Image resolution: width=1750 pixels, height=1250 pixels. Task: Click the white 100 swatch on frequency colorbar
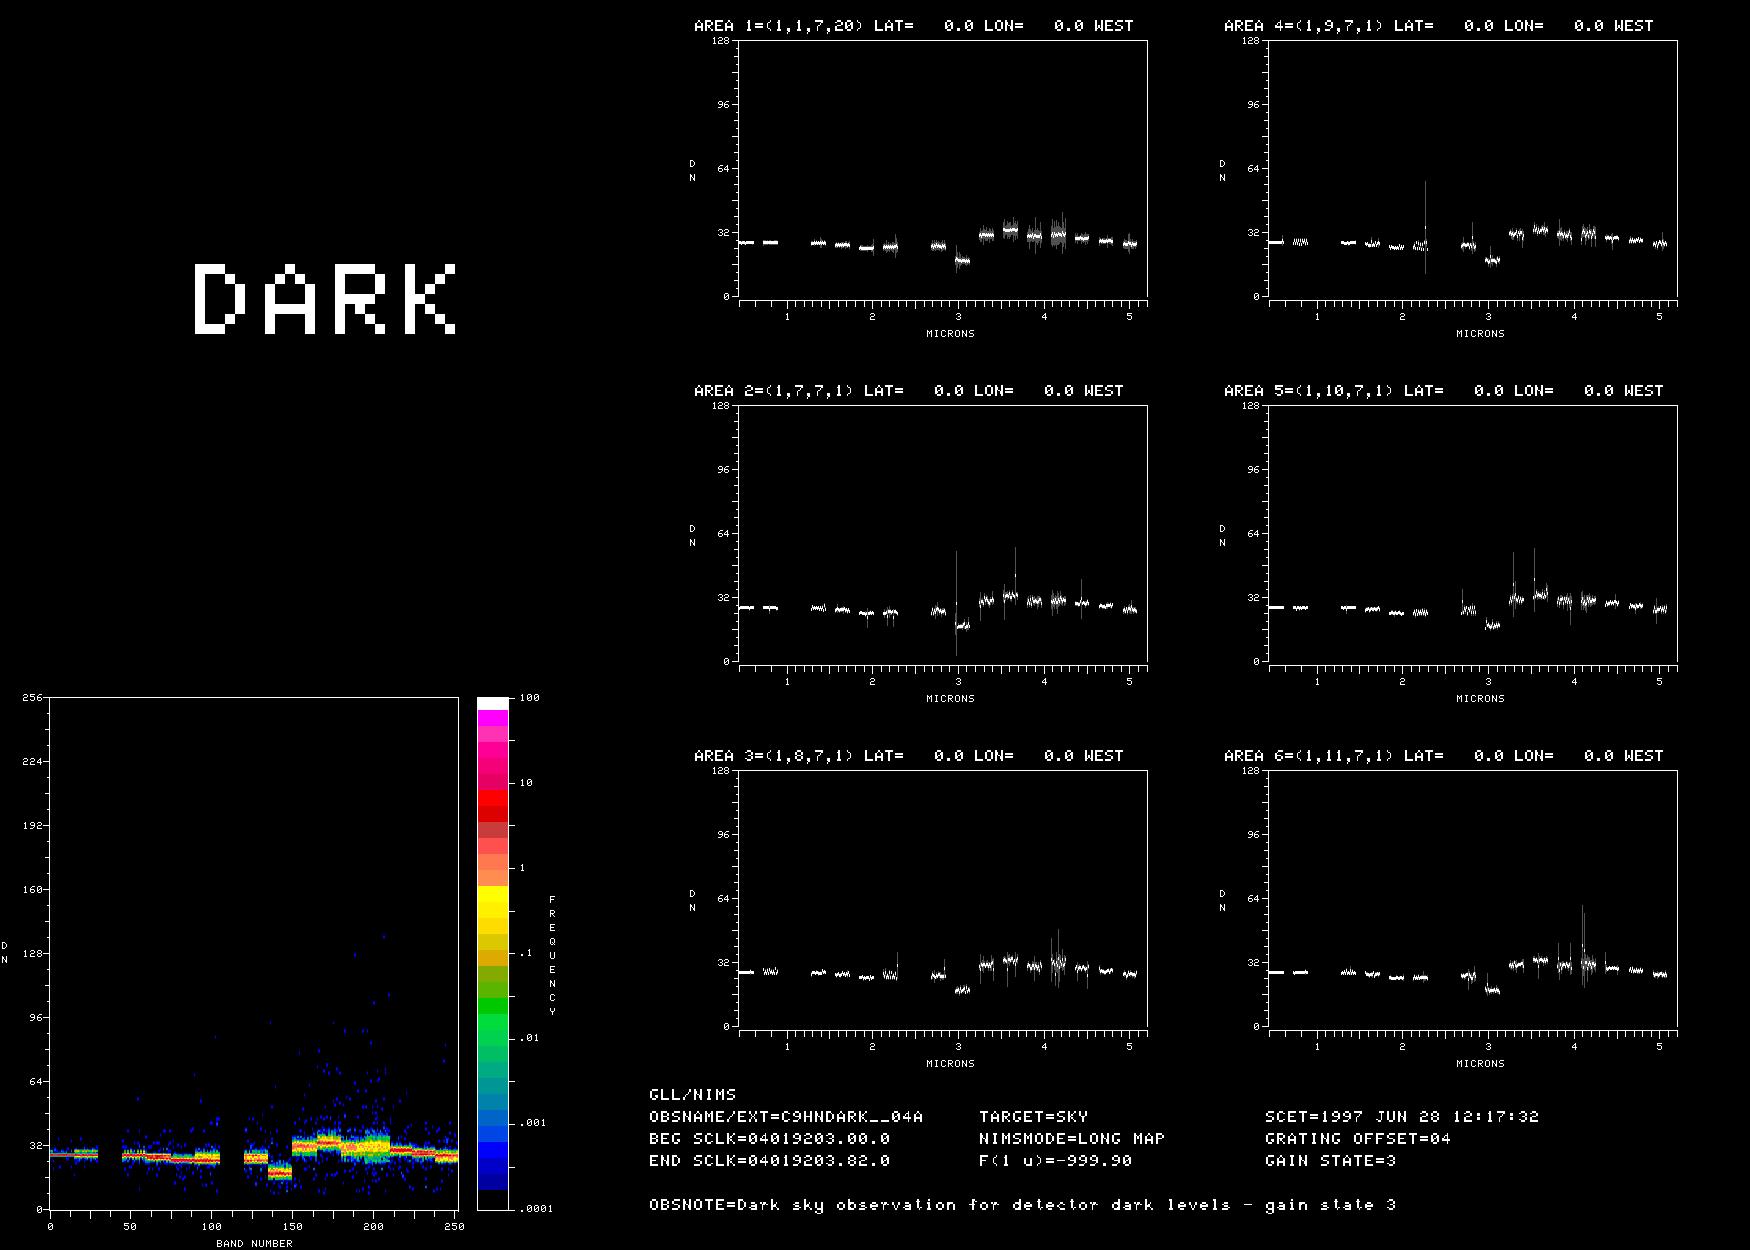tap(493, 704)
